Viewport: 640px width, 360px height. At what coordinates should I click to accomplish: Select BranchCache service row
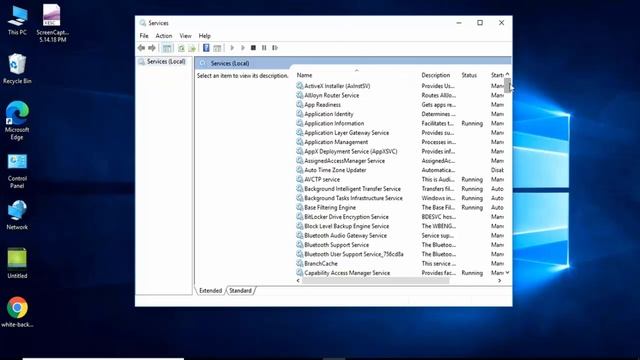[x=400, y=264]
